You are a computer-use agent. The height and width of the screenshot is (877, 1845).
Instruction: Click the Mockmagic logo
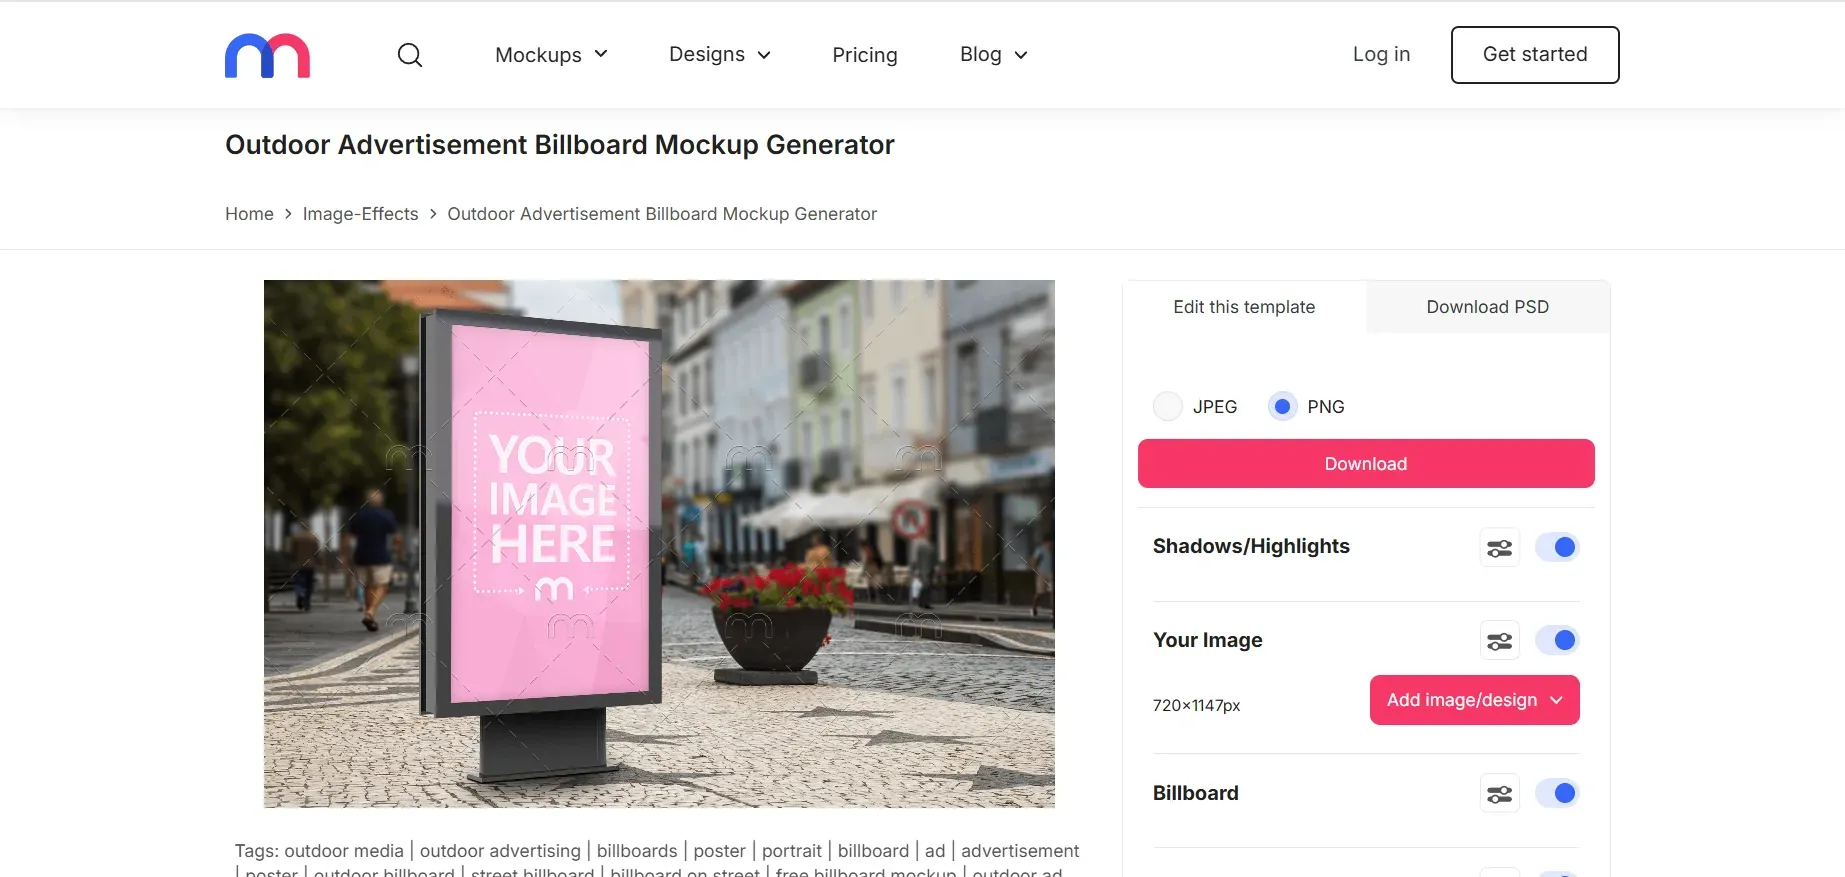(x=266, y=55)
